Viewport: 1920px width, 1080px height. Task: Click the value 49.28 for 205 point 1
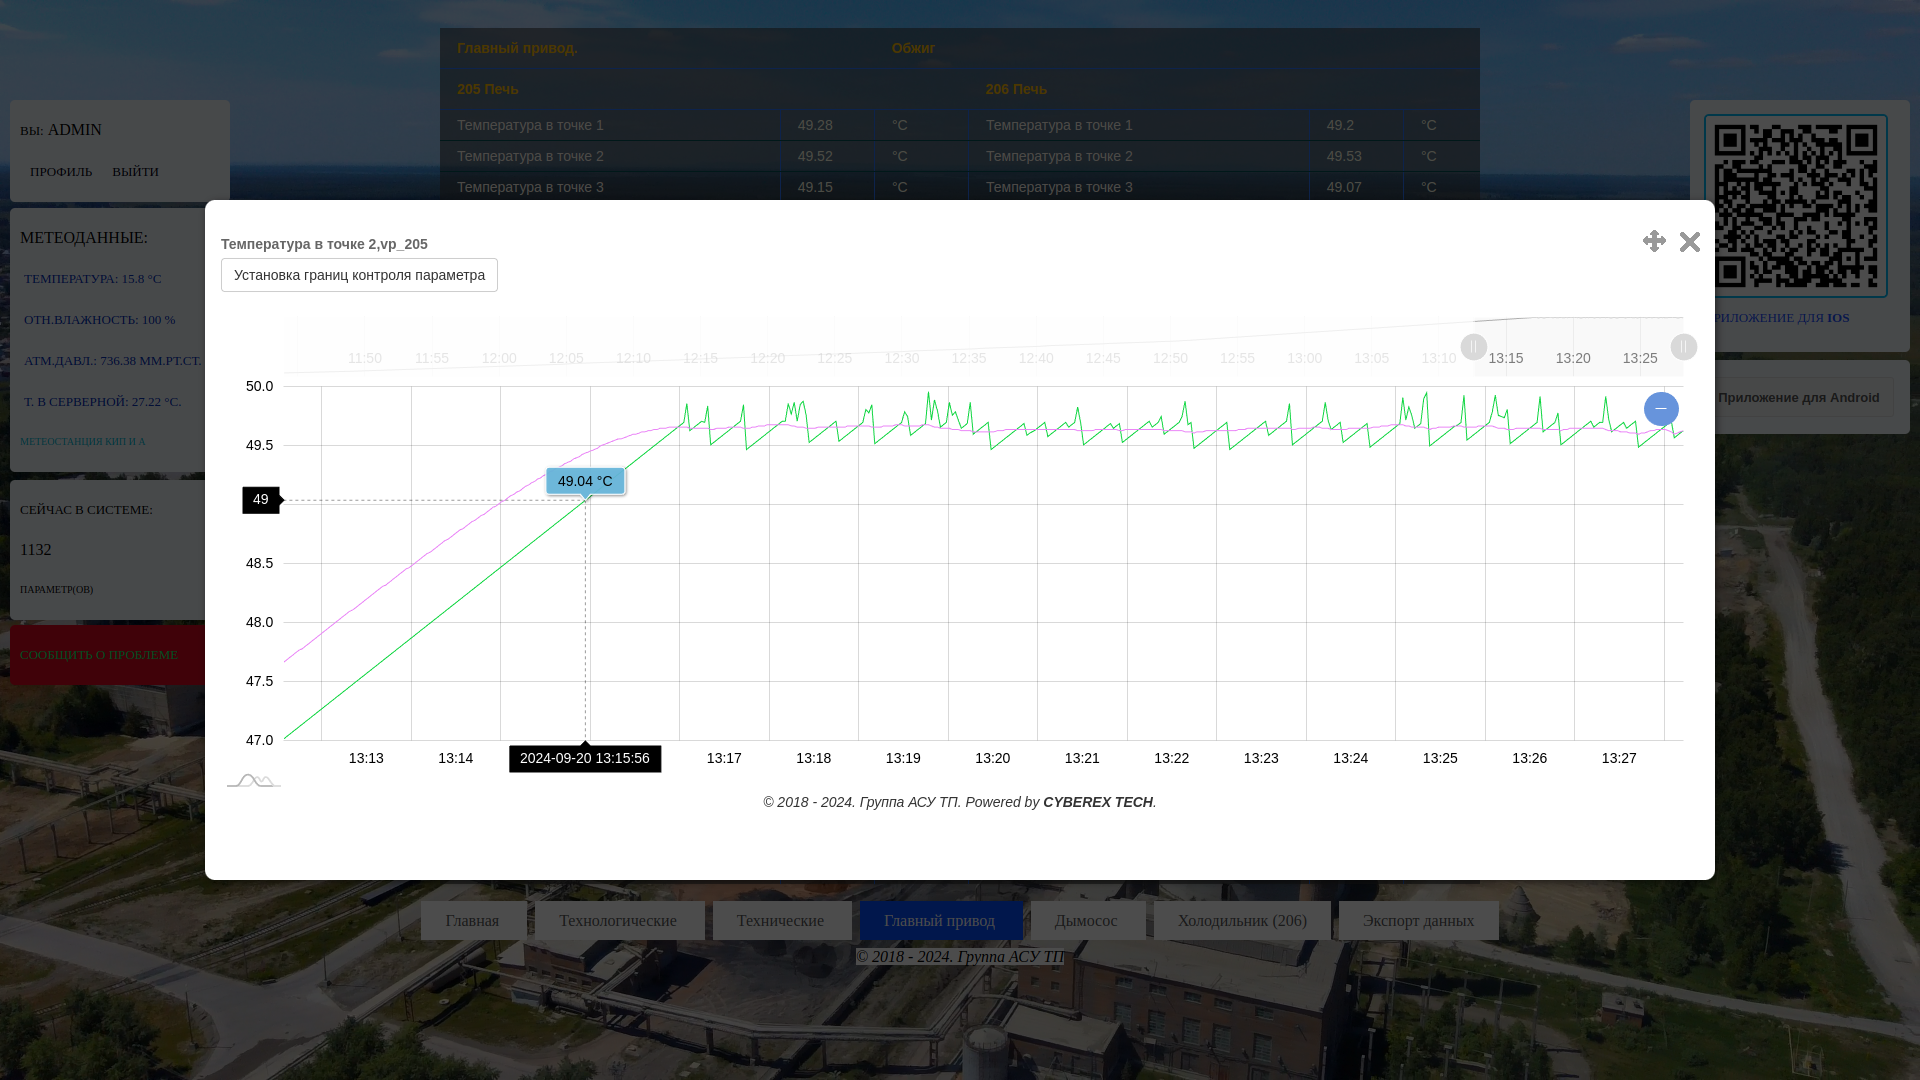[x=815, y=125]
